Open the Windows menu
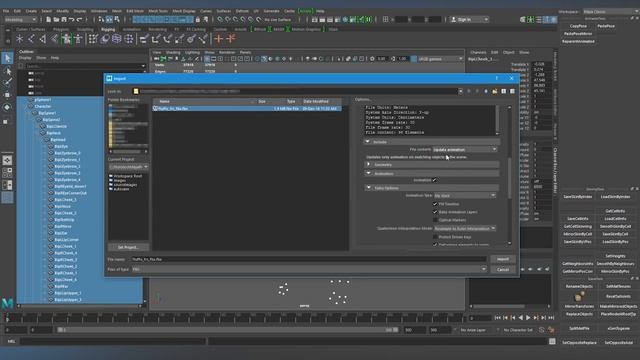 point(99,11)
